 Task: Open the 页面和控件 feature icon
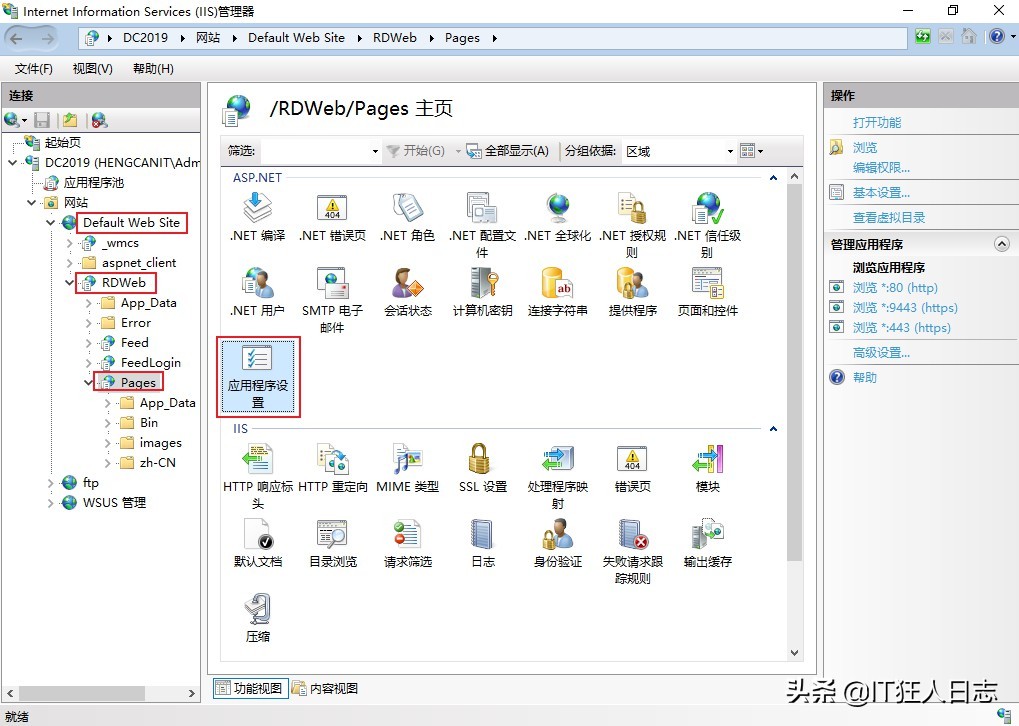pos(707,292)
